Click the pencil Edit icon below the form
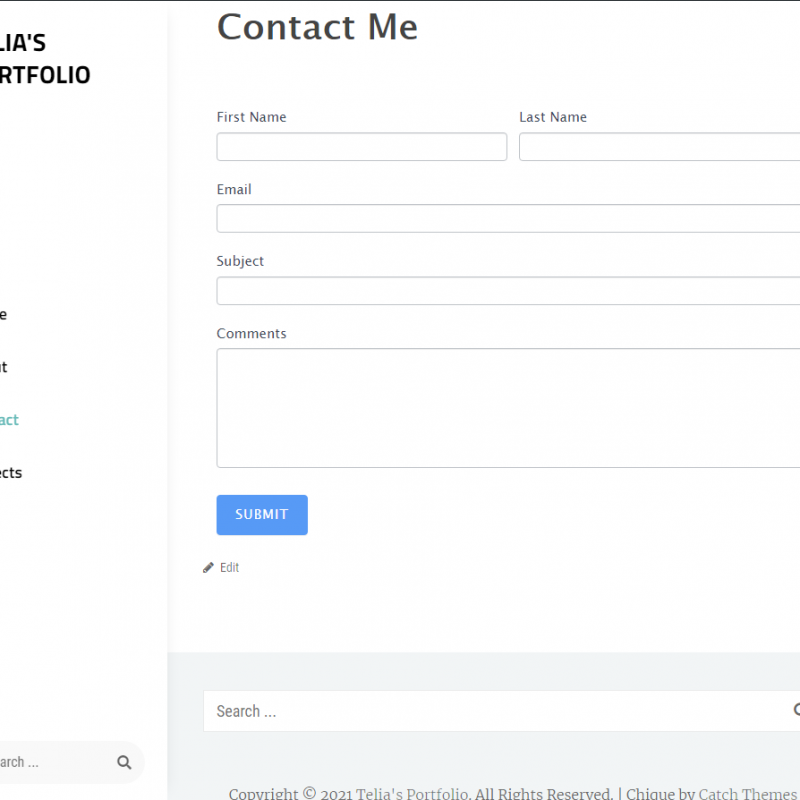The image size is (800, 800). click(x=208, y=567)
